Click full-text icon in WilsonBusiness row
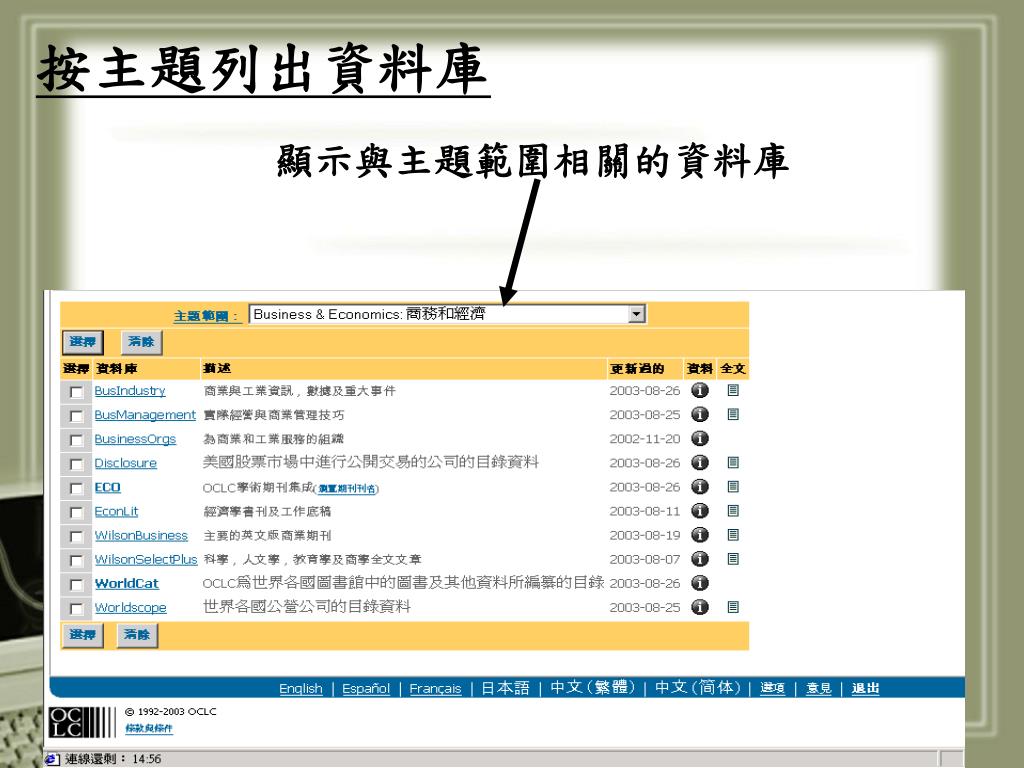Screen dimensions: 1024x768 pos(733,536)
